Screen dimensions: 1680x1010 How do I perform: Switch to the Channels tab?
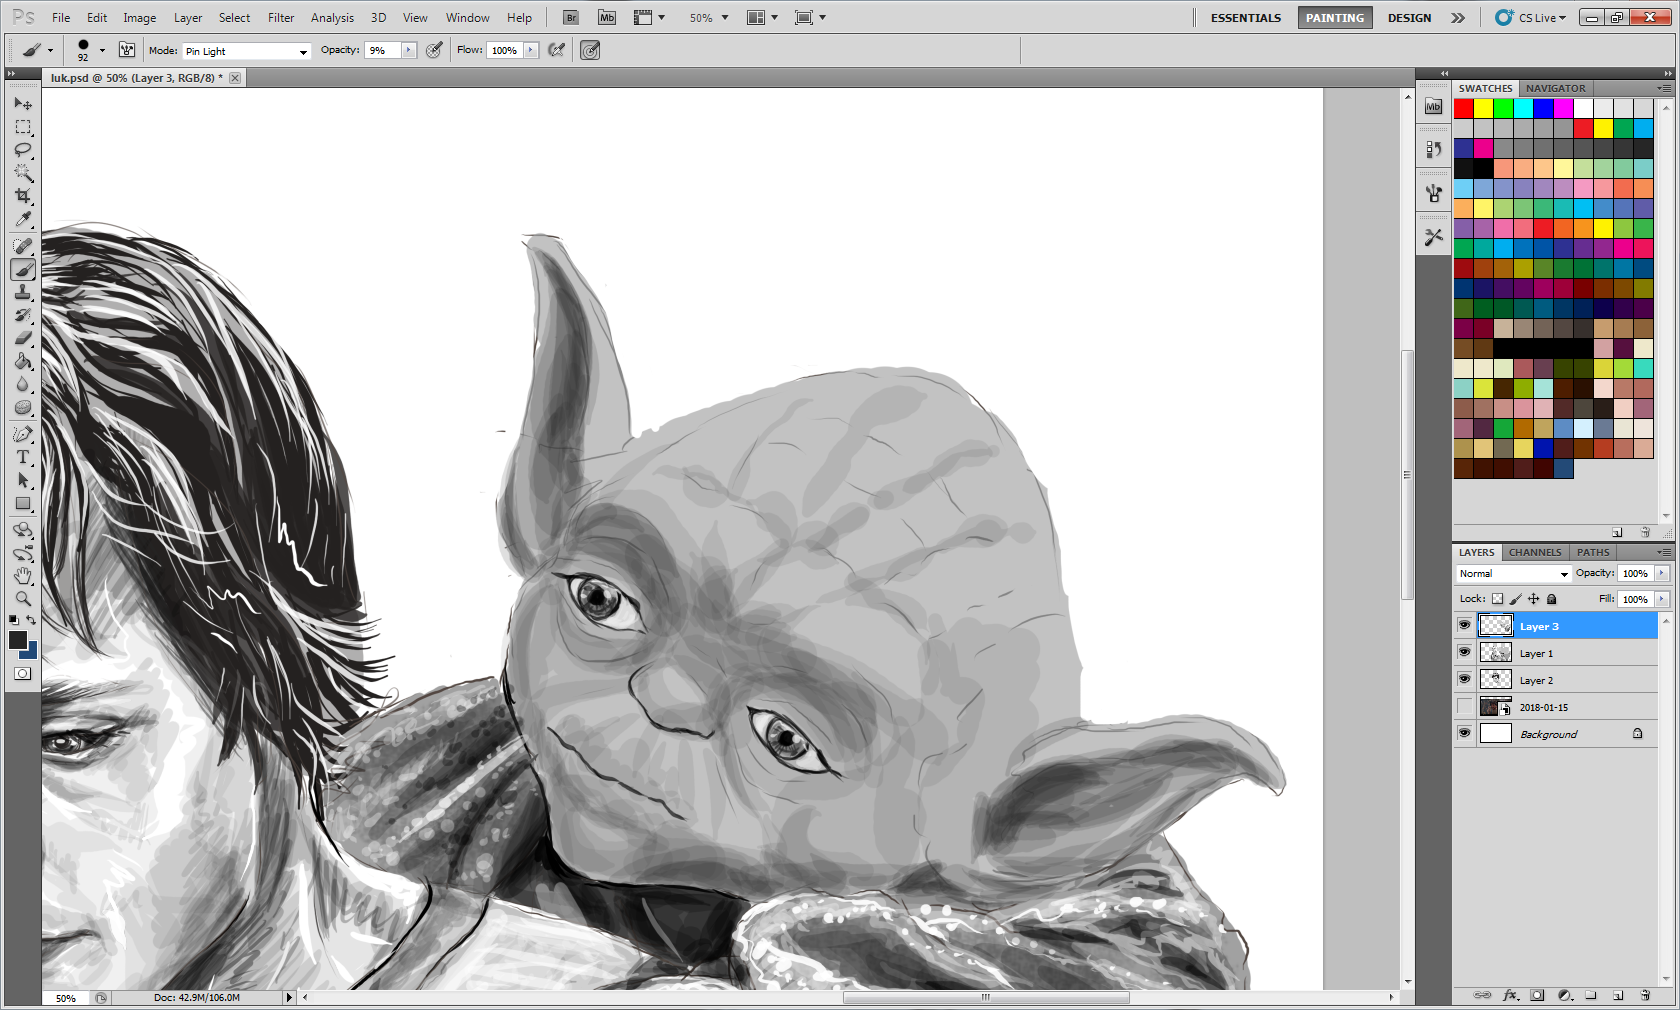click(1535, 552)
